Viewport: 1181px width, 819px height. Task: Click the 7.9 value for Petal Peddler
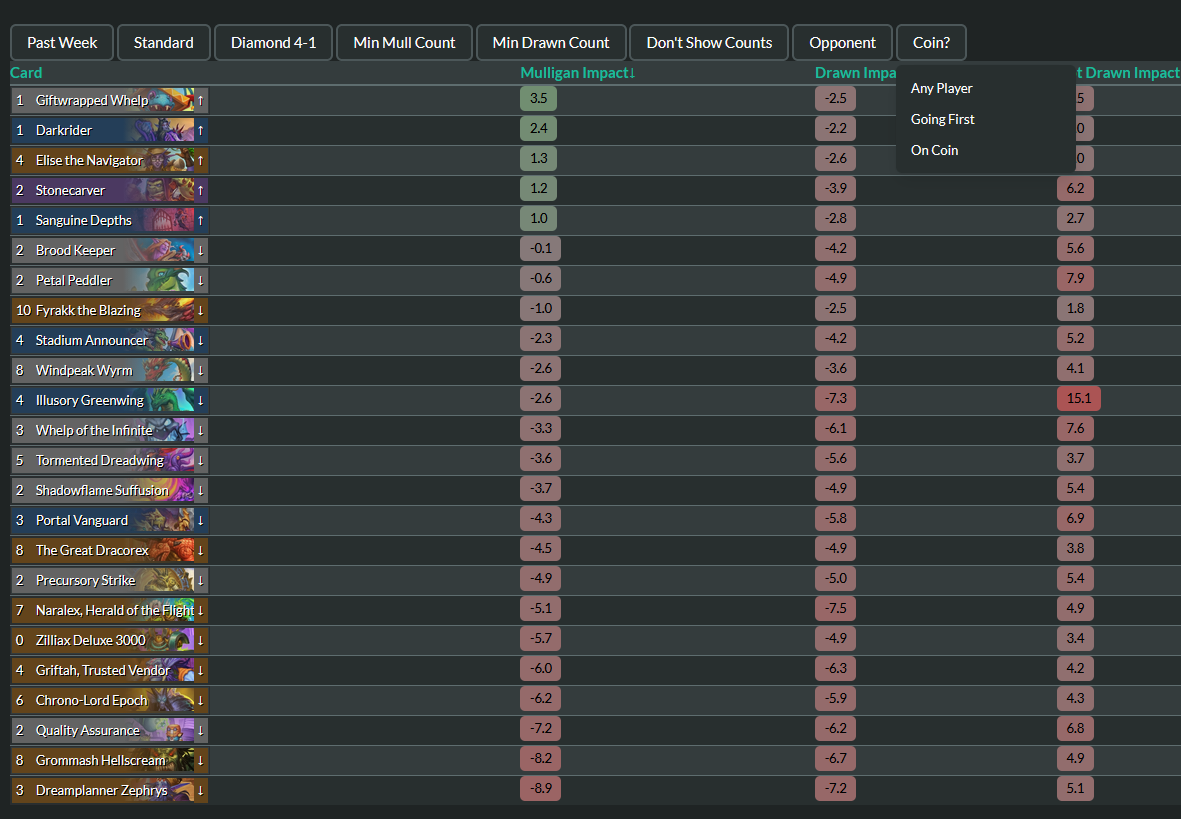pos(1075,278)
